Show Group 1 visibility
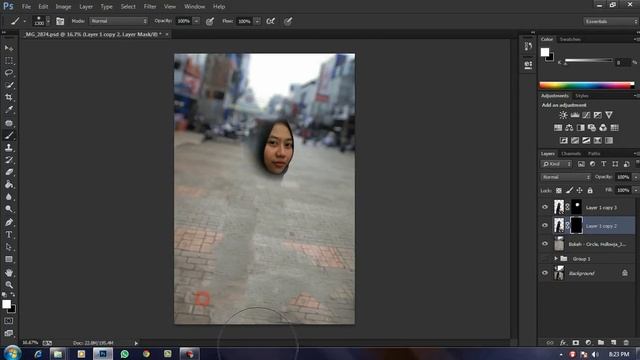The height and width of the screenshot is (360, 640). tap(545, 259)
